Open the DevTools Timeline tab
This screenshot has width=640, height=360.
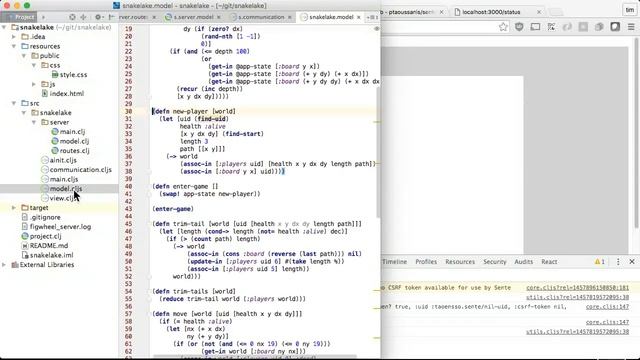point(394,262)
